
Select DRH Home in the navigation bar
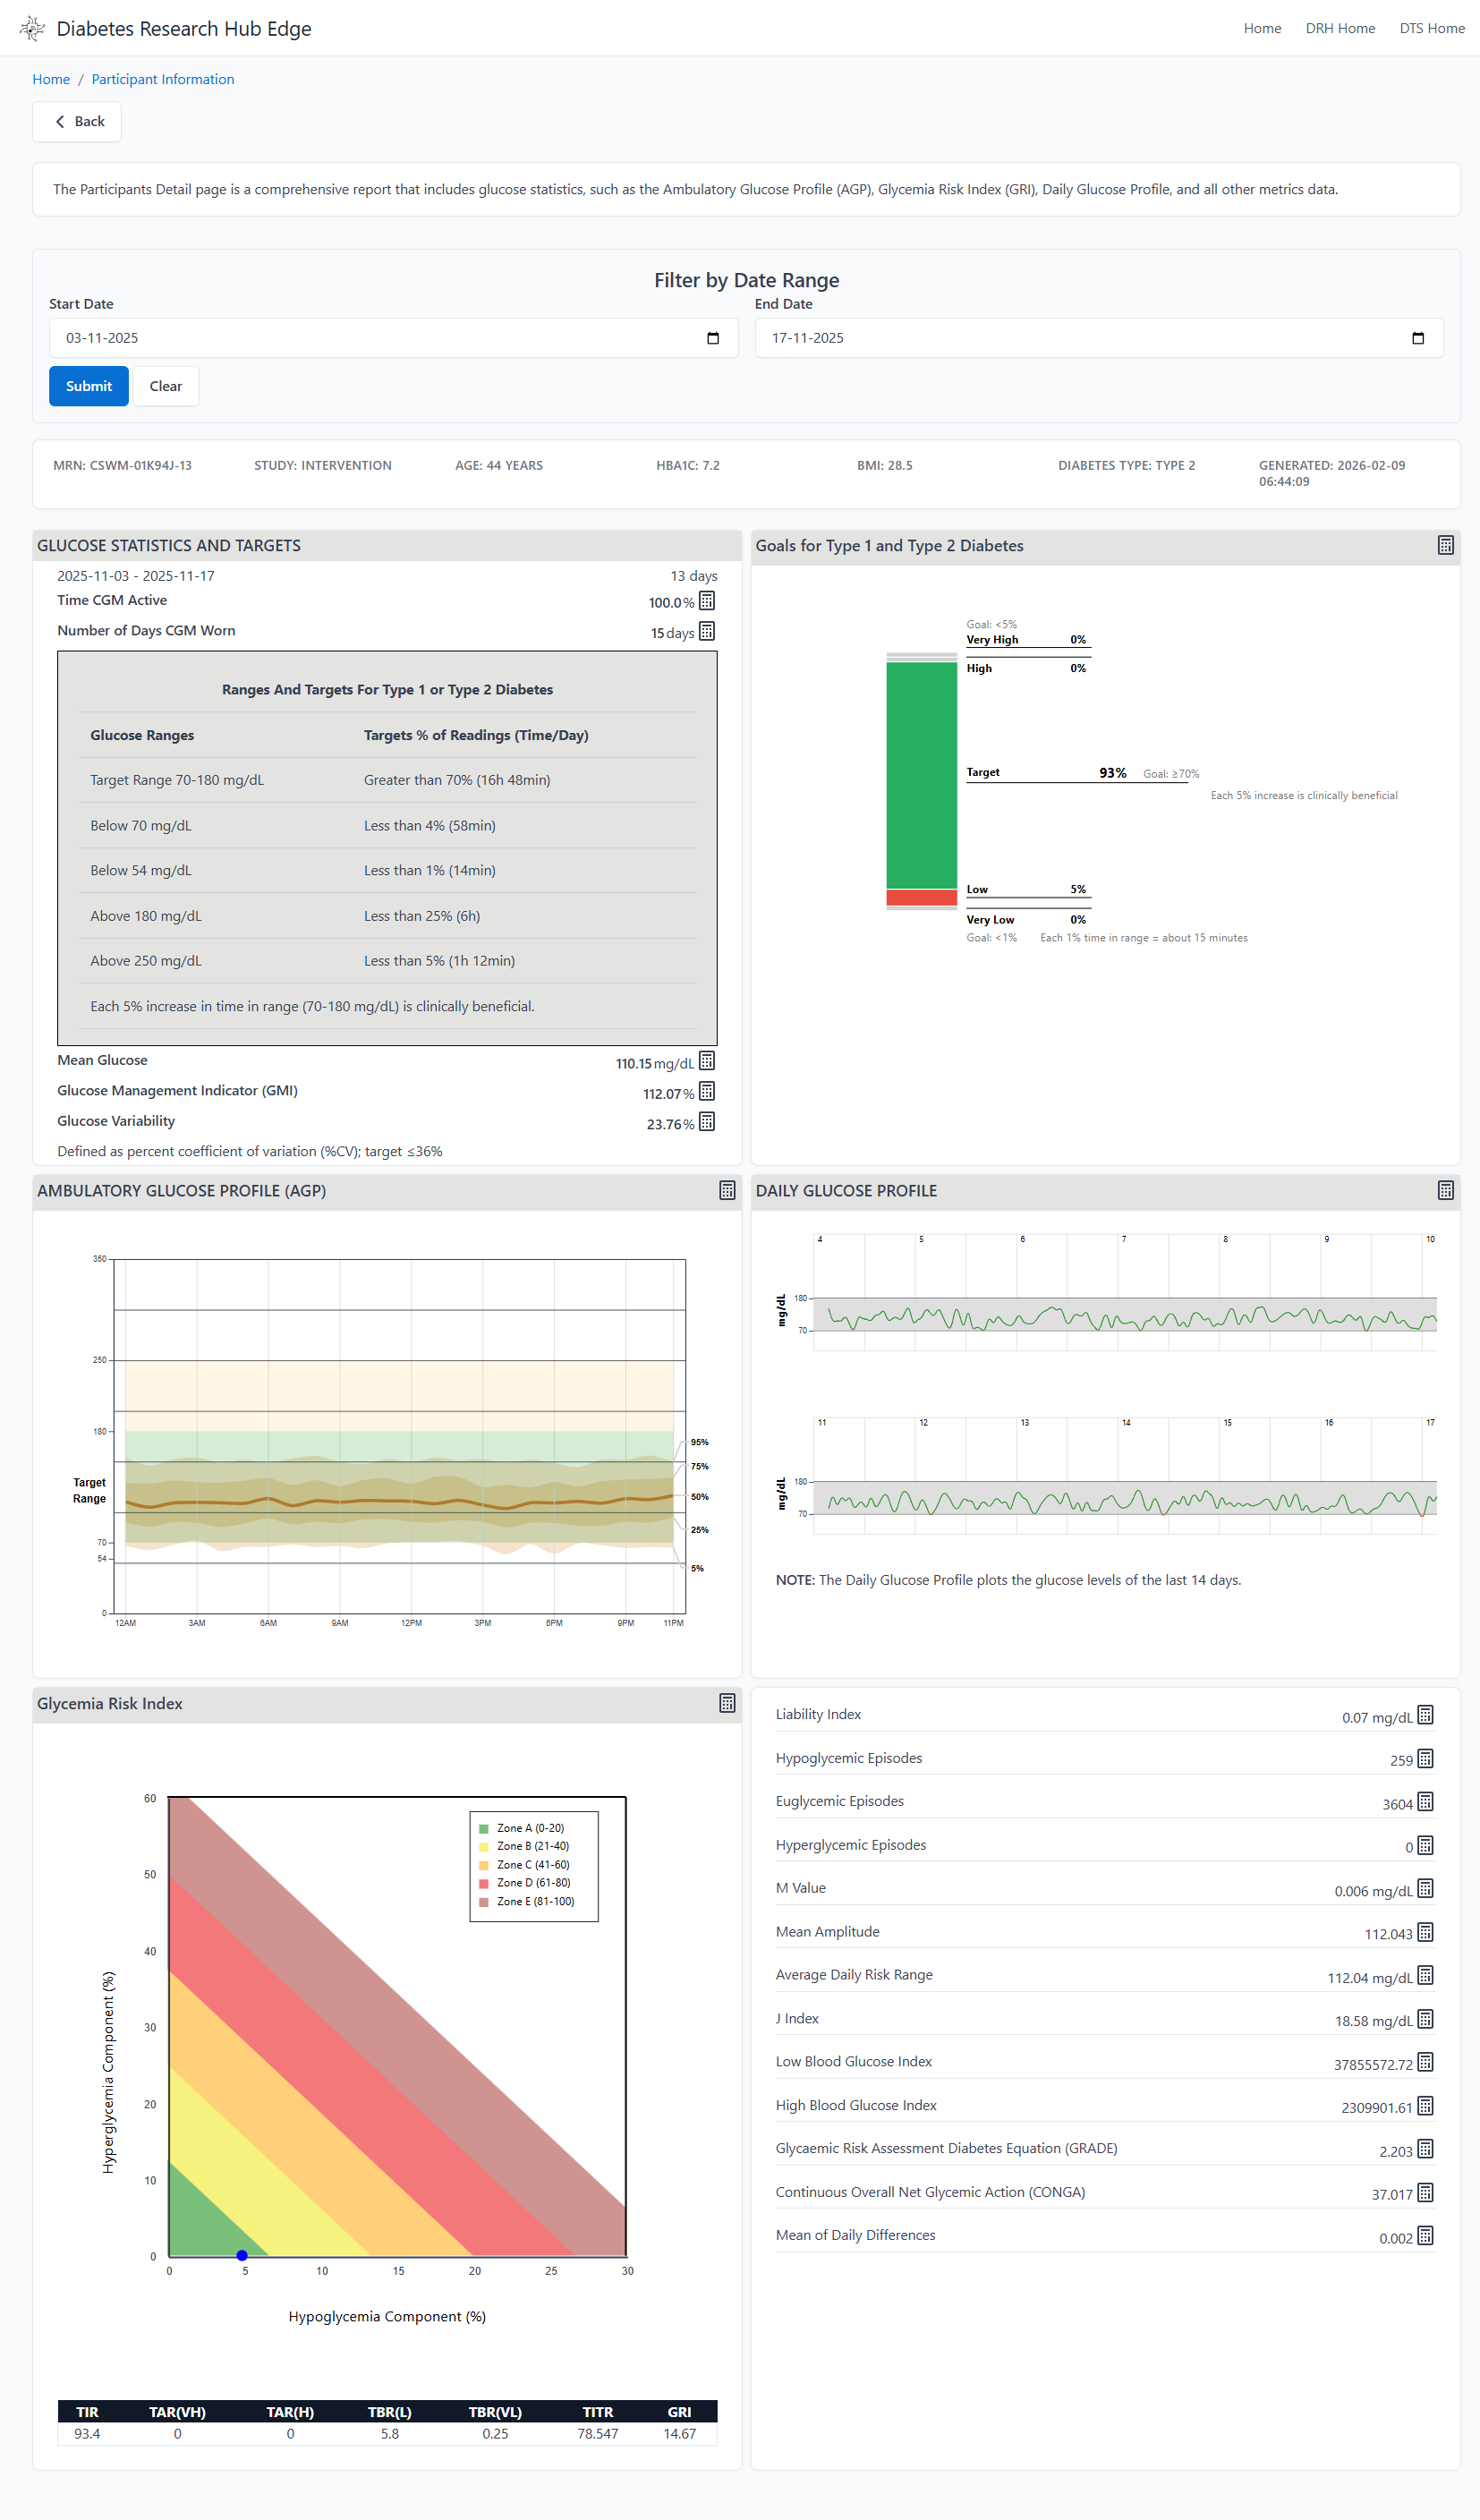[1340, 28]
